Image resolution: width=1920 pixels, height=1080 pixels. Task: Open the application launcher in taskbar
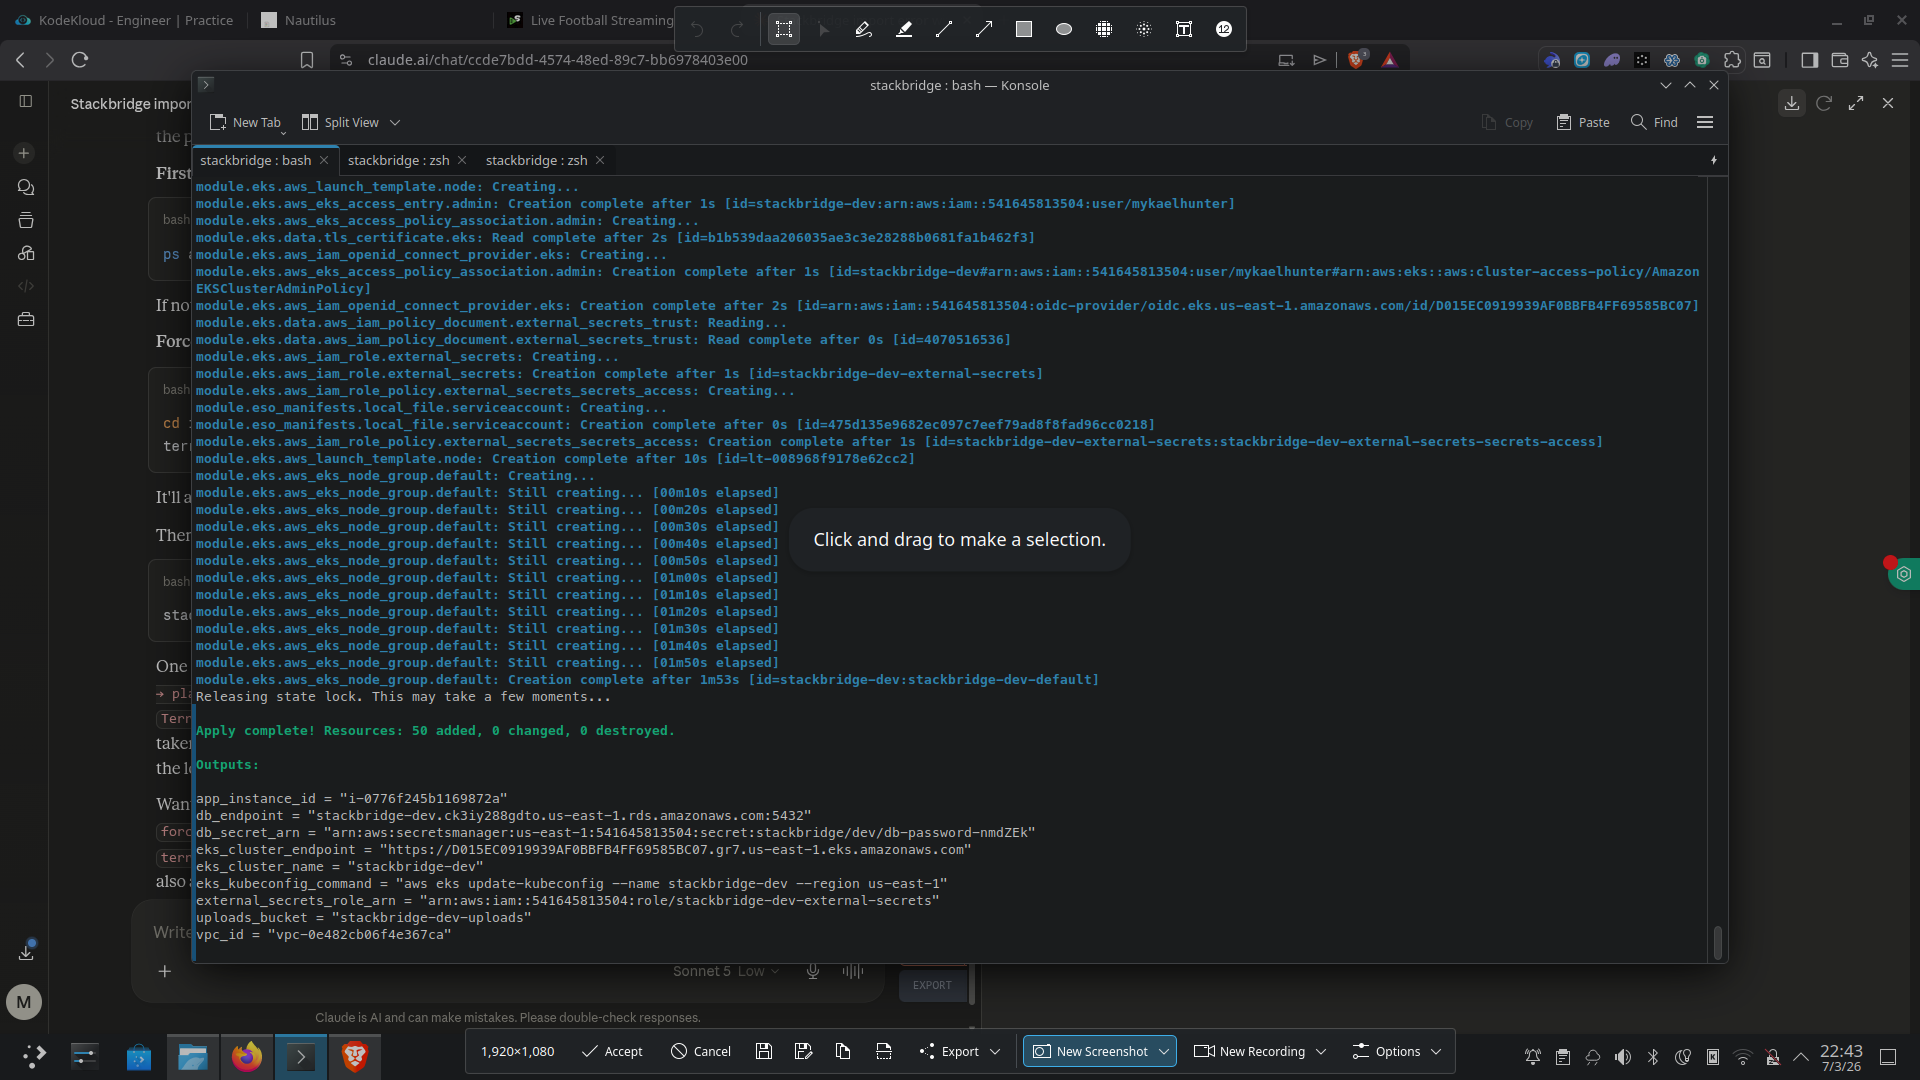(x=33, y=1056)
